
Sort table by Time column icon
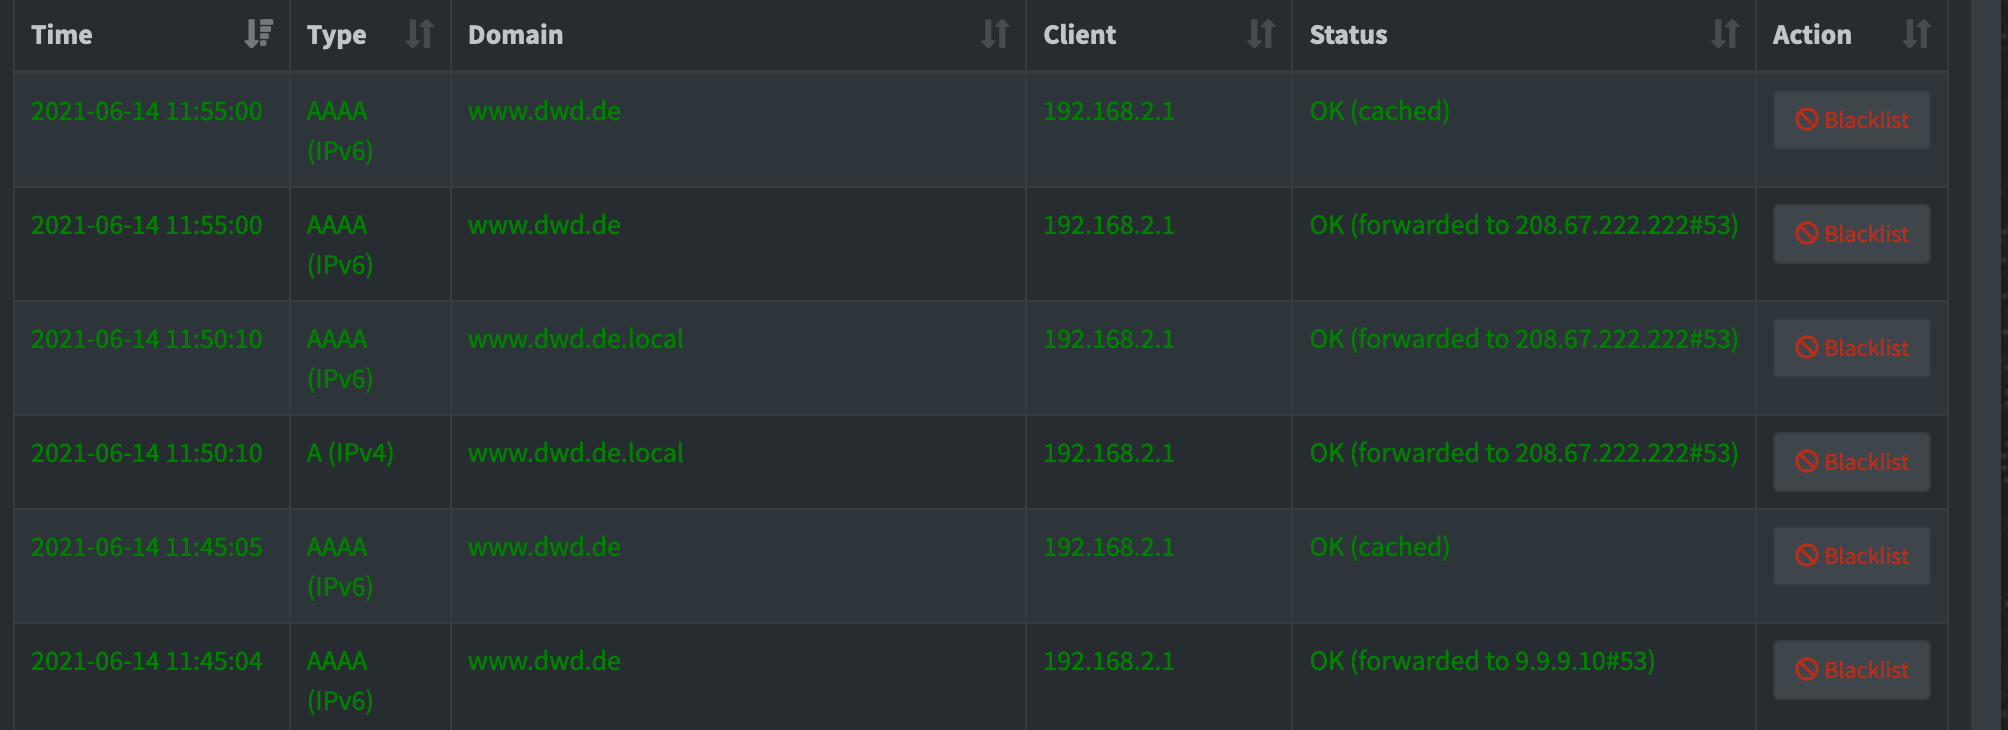click(x=258, y=34)
